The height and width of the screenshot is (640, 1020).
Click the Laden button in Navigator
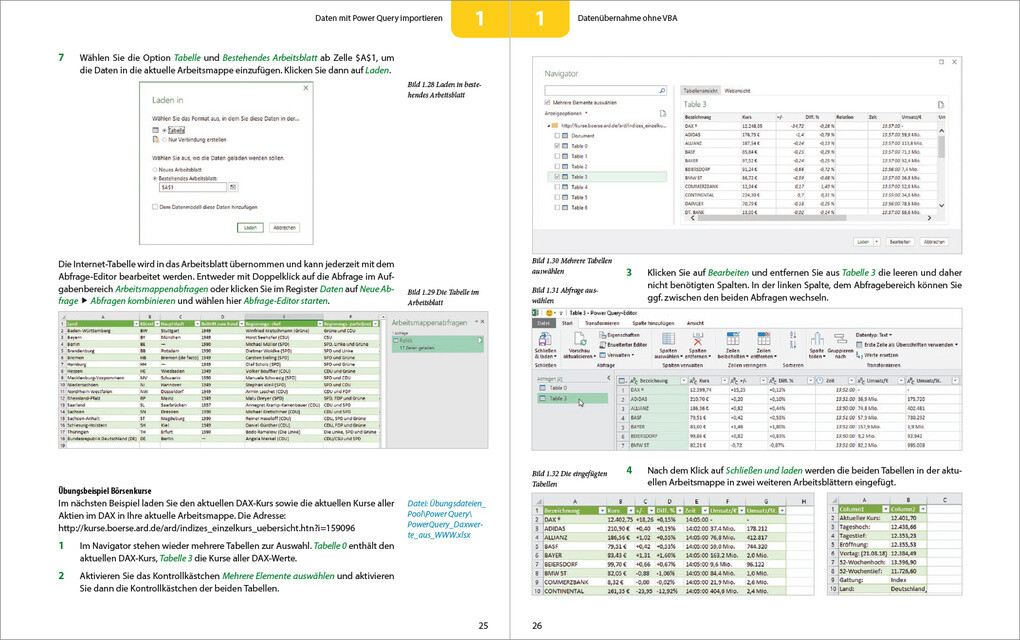tap(863, 241)
